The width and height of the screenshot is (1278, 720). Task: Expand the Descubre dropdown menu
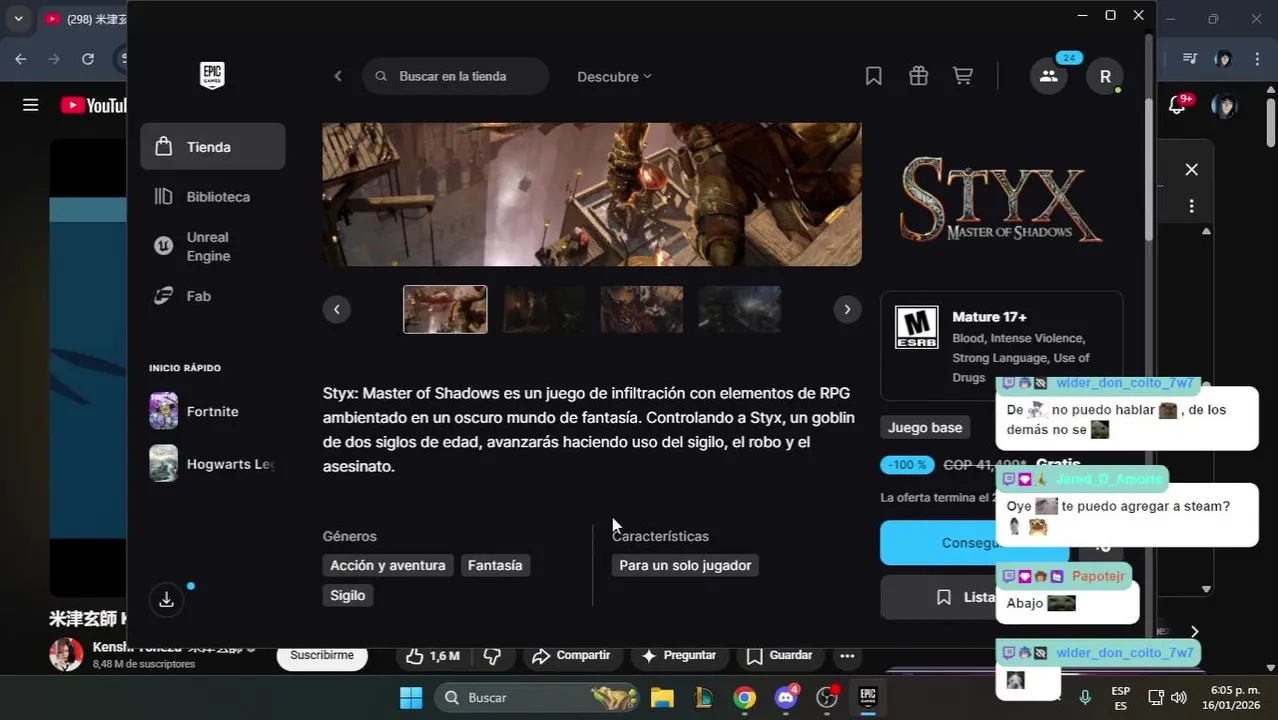[x=614, y=76]
